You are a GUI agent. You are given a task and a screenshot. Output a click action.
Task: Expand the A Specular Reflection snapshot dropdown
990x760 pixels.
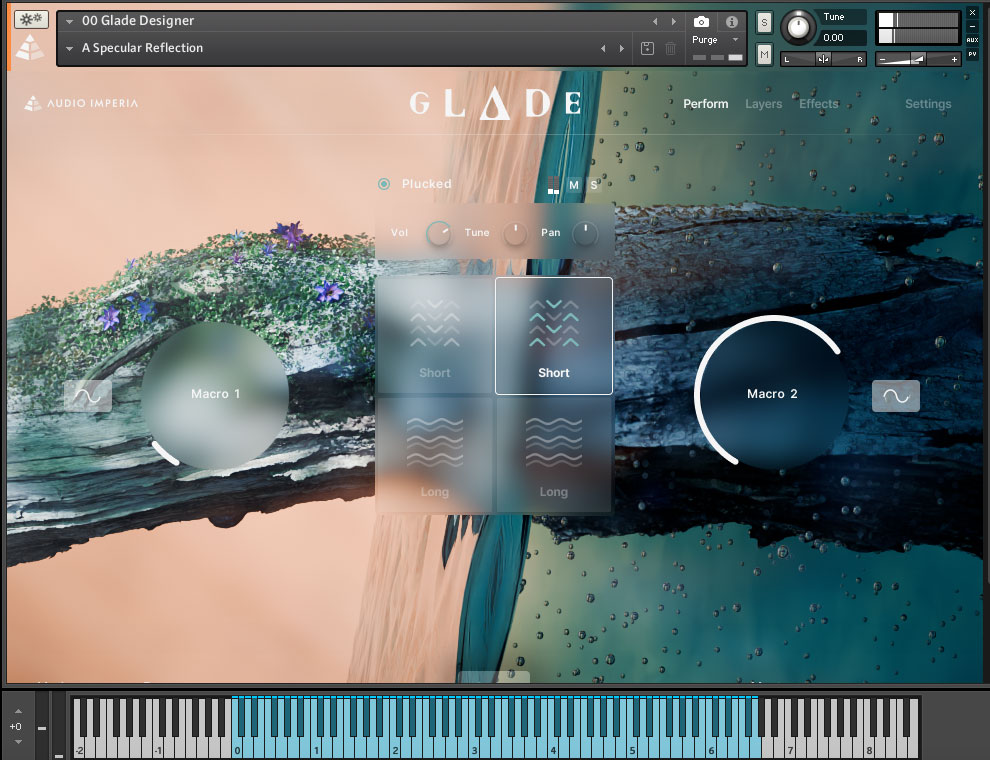coord(70,48)
